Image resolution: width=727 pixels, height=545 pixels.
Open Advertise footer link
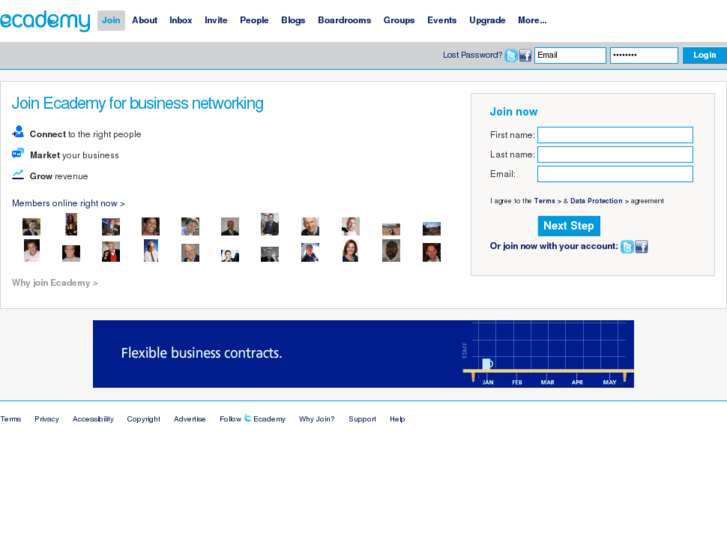190,419
